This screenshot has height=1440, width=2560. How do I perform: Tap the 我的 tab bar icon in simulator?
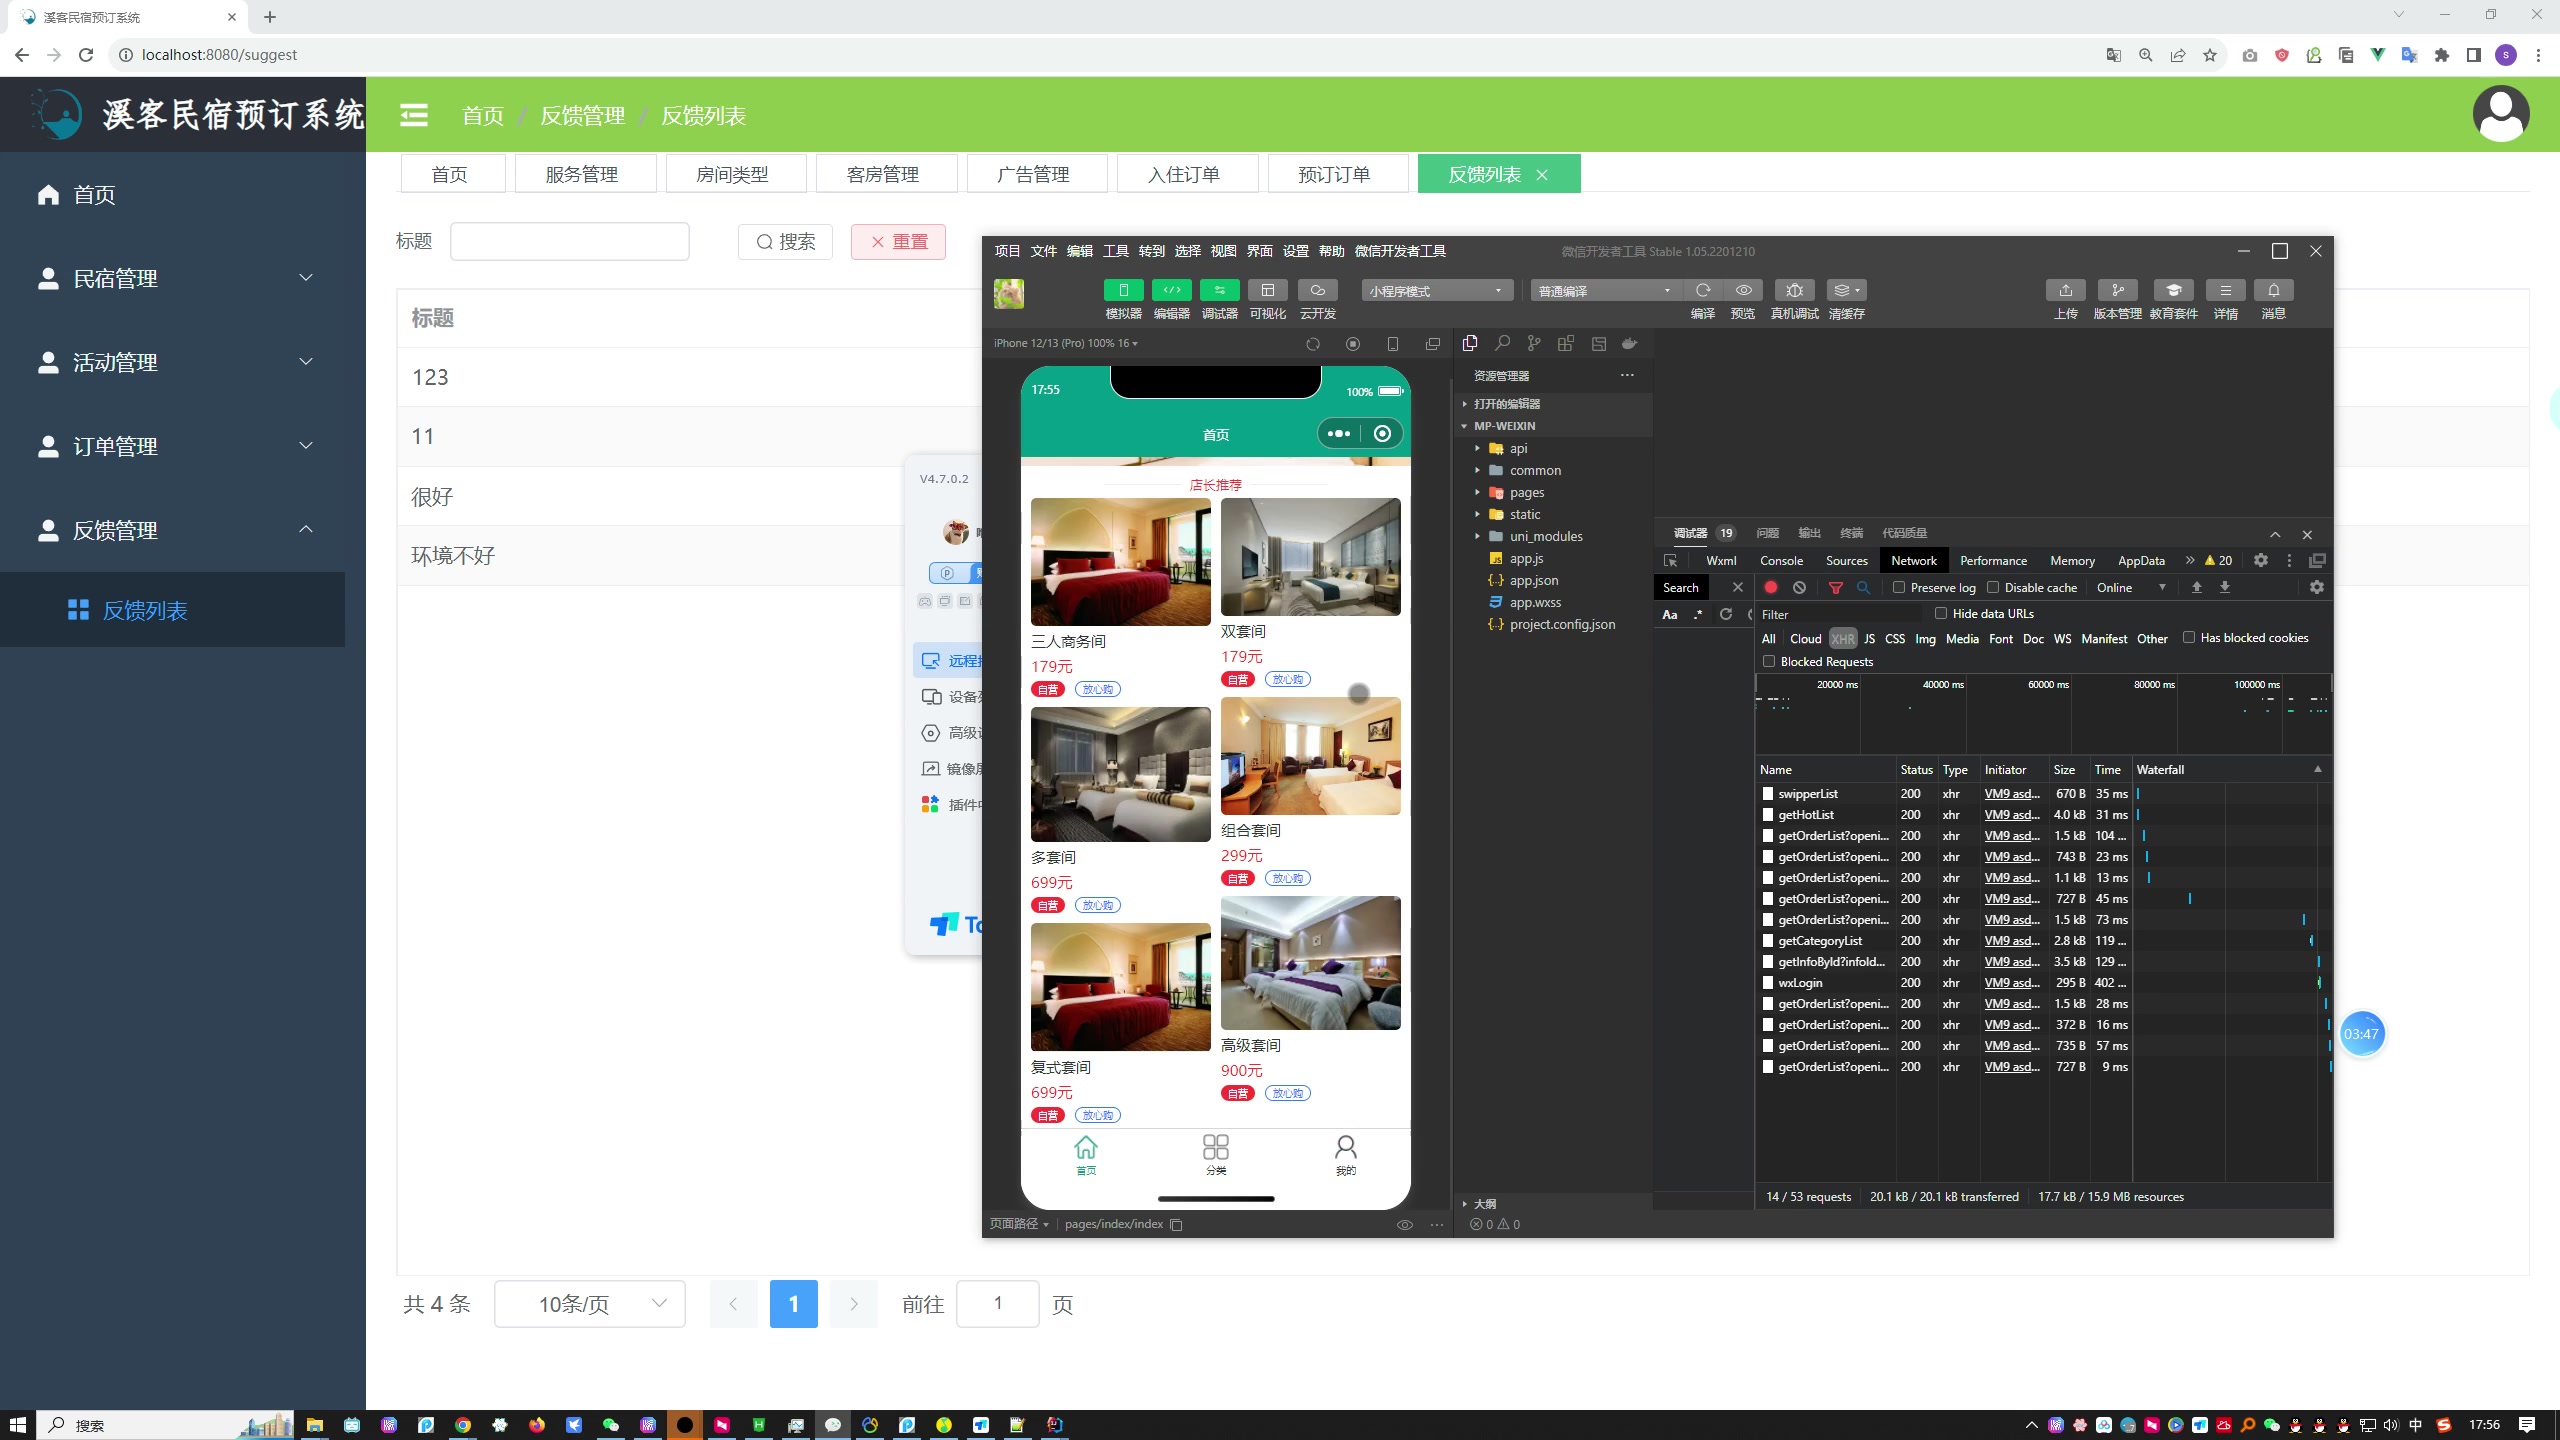click(1345, 1154)
